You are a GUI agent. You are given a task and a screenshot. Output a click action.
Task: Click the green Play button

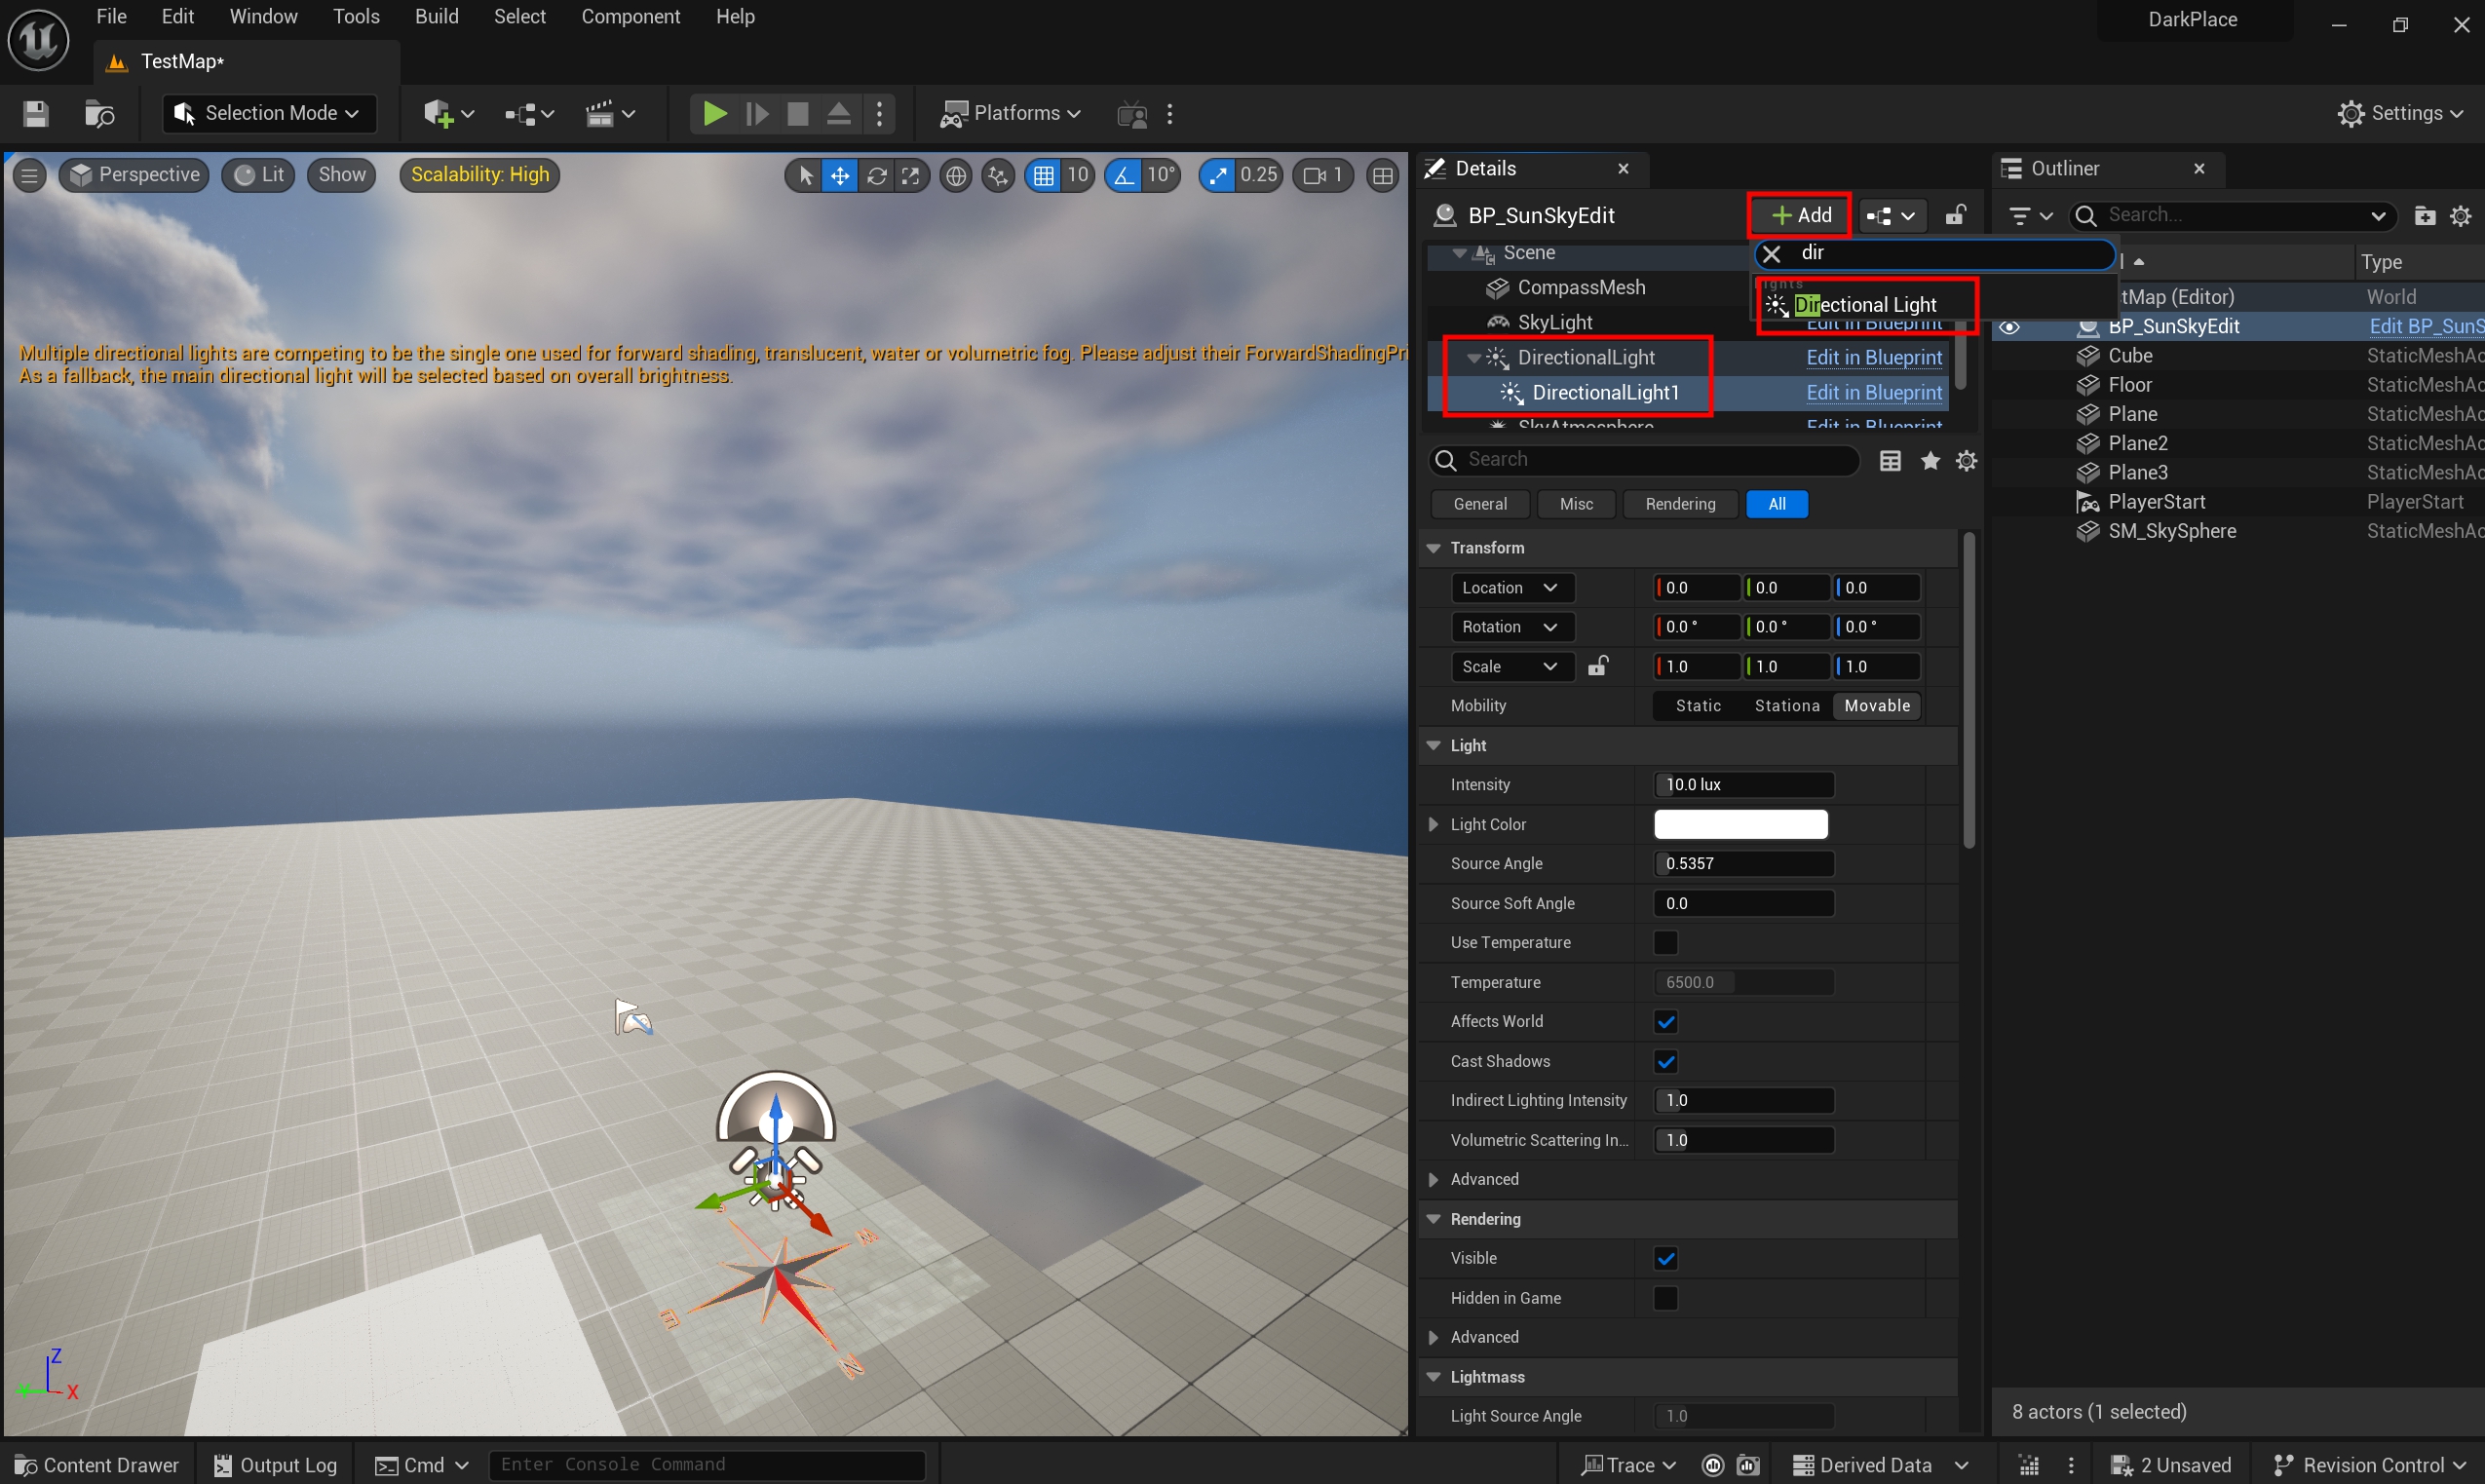(714, 114)
